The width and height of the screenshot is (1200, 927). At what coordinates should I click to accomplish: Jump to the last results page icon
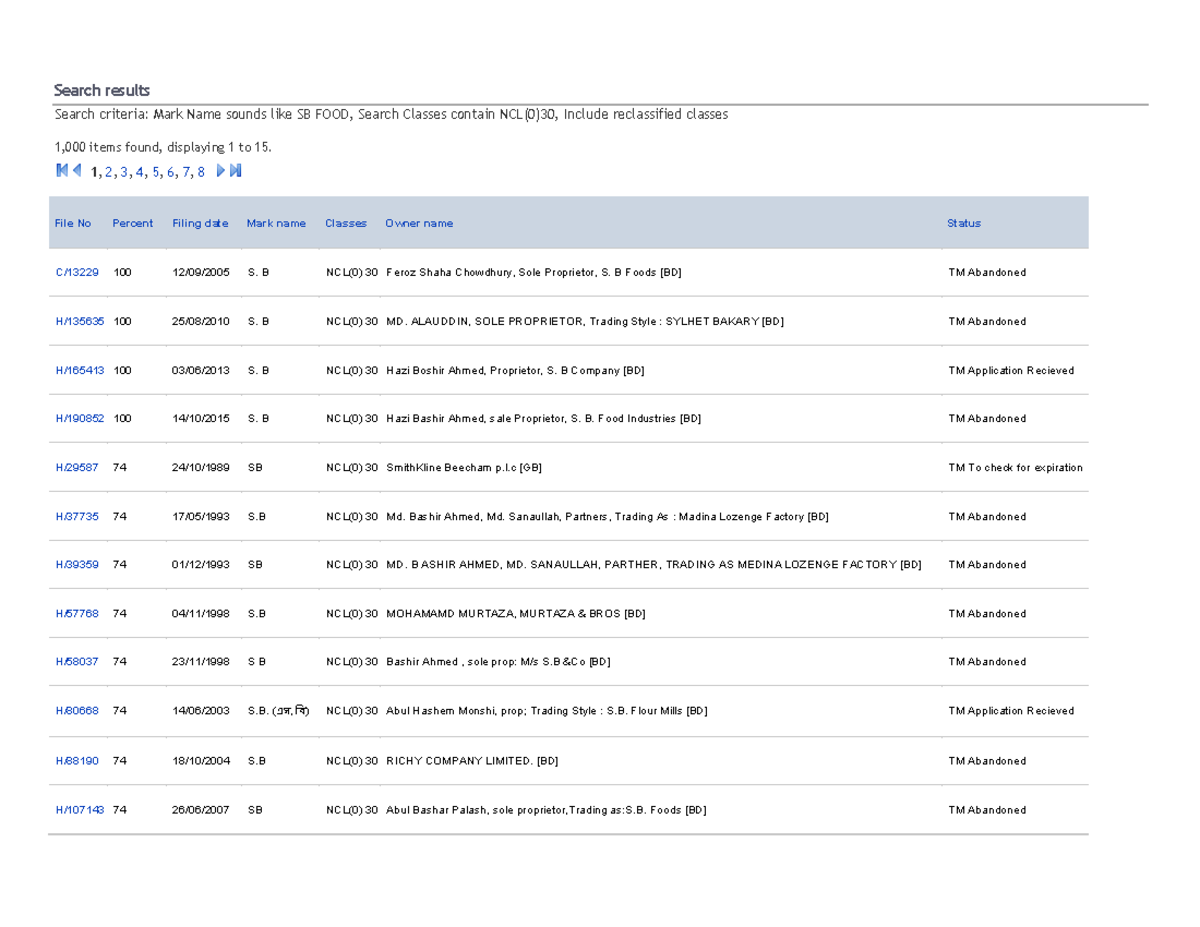(x=234, y=170)
